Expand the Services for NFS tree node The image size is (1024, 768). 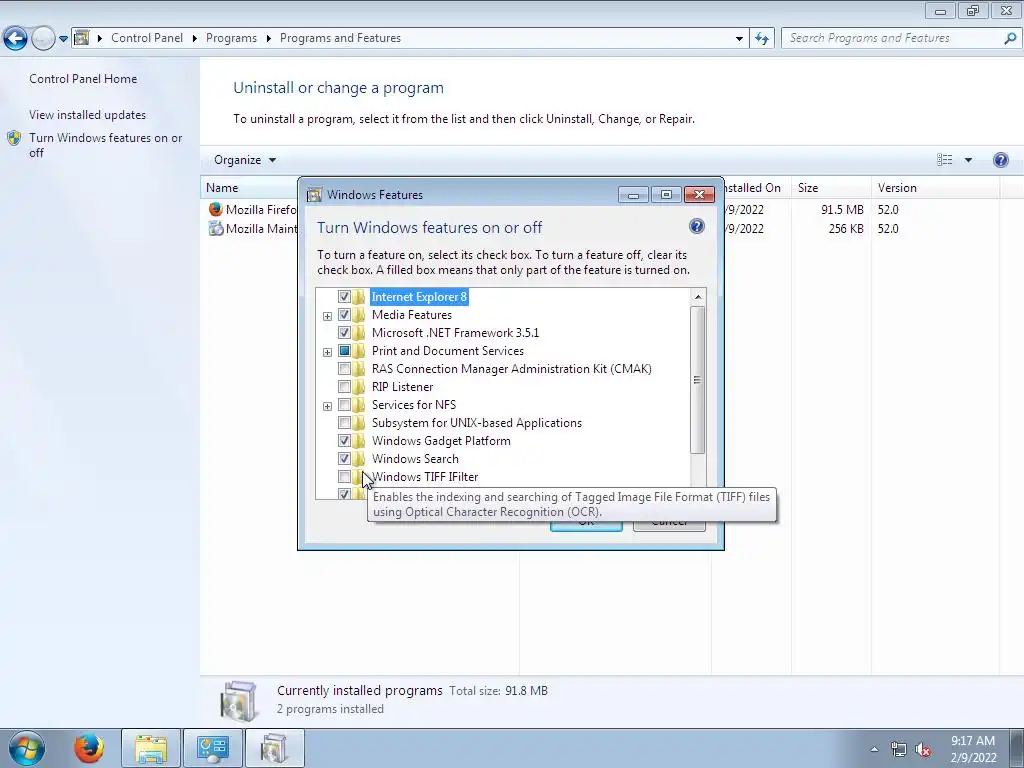point(327,406)
